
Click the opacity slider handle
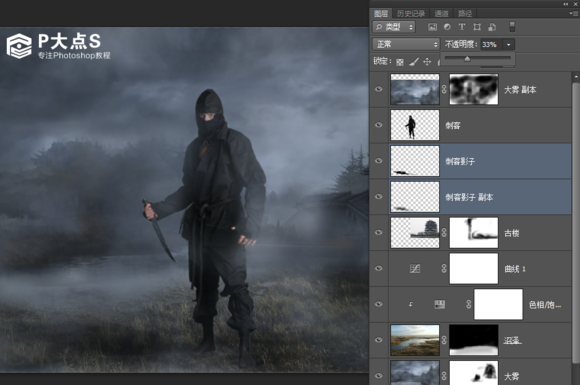point(467,59)
